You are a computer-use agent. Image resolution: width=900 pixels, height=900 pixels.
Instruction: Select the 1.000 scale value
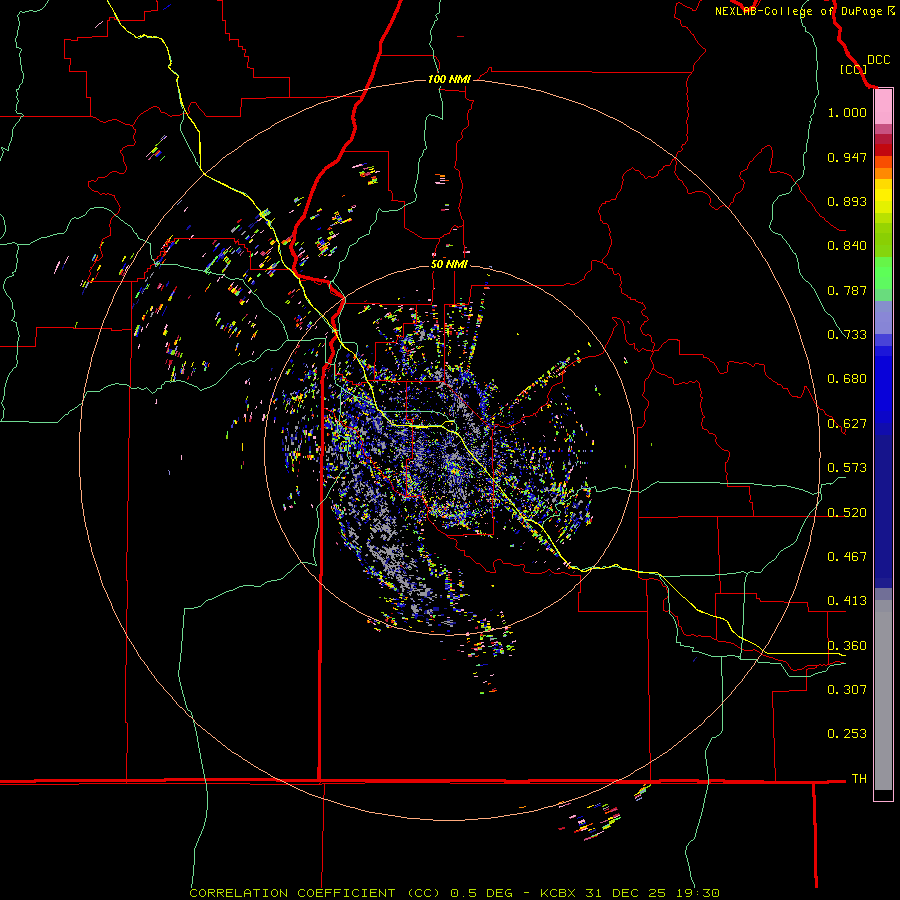point(847,112)
